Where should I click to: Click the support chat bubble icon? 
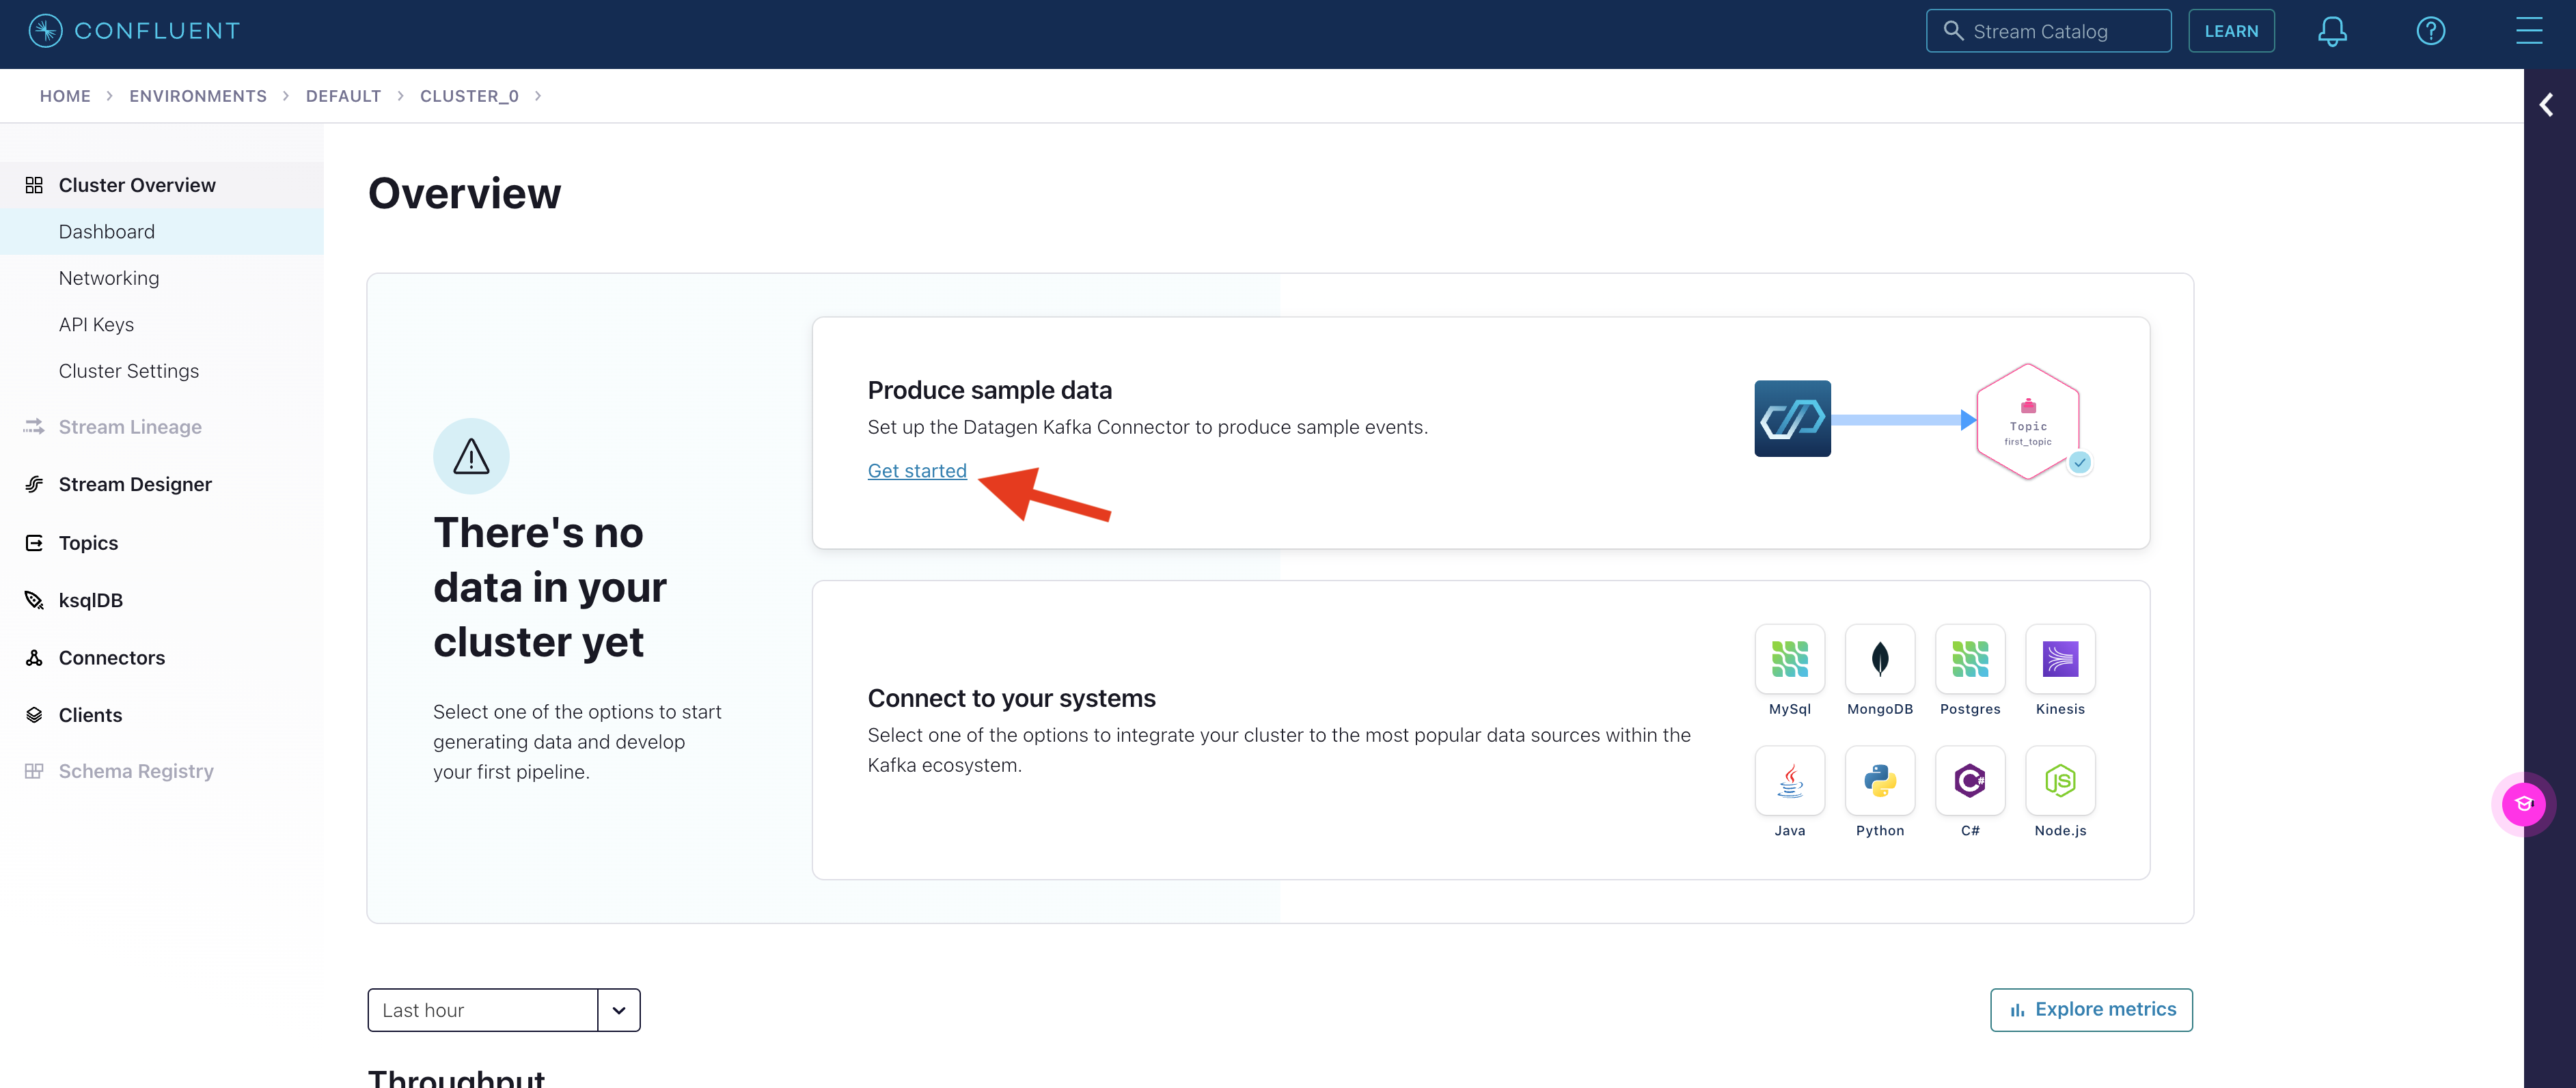click(2523, 804)
